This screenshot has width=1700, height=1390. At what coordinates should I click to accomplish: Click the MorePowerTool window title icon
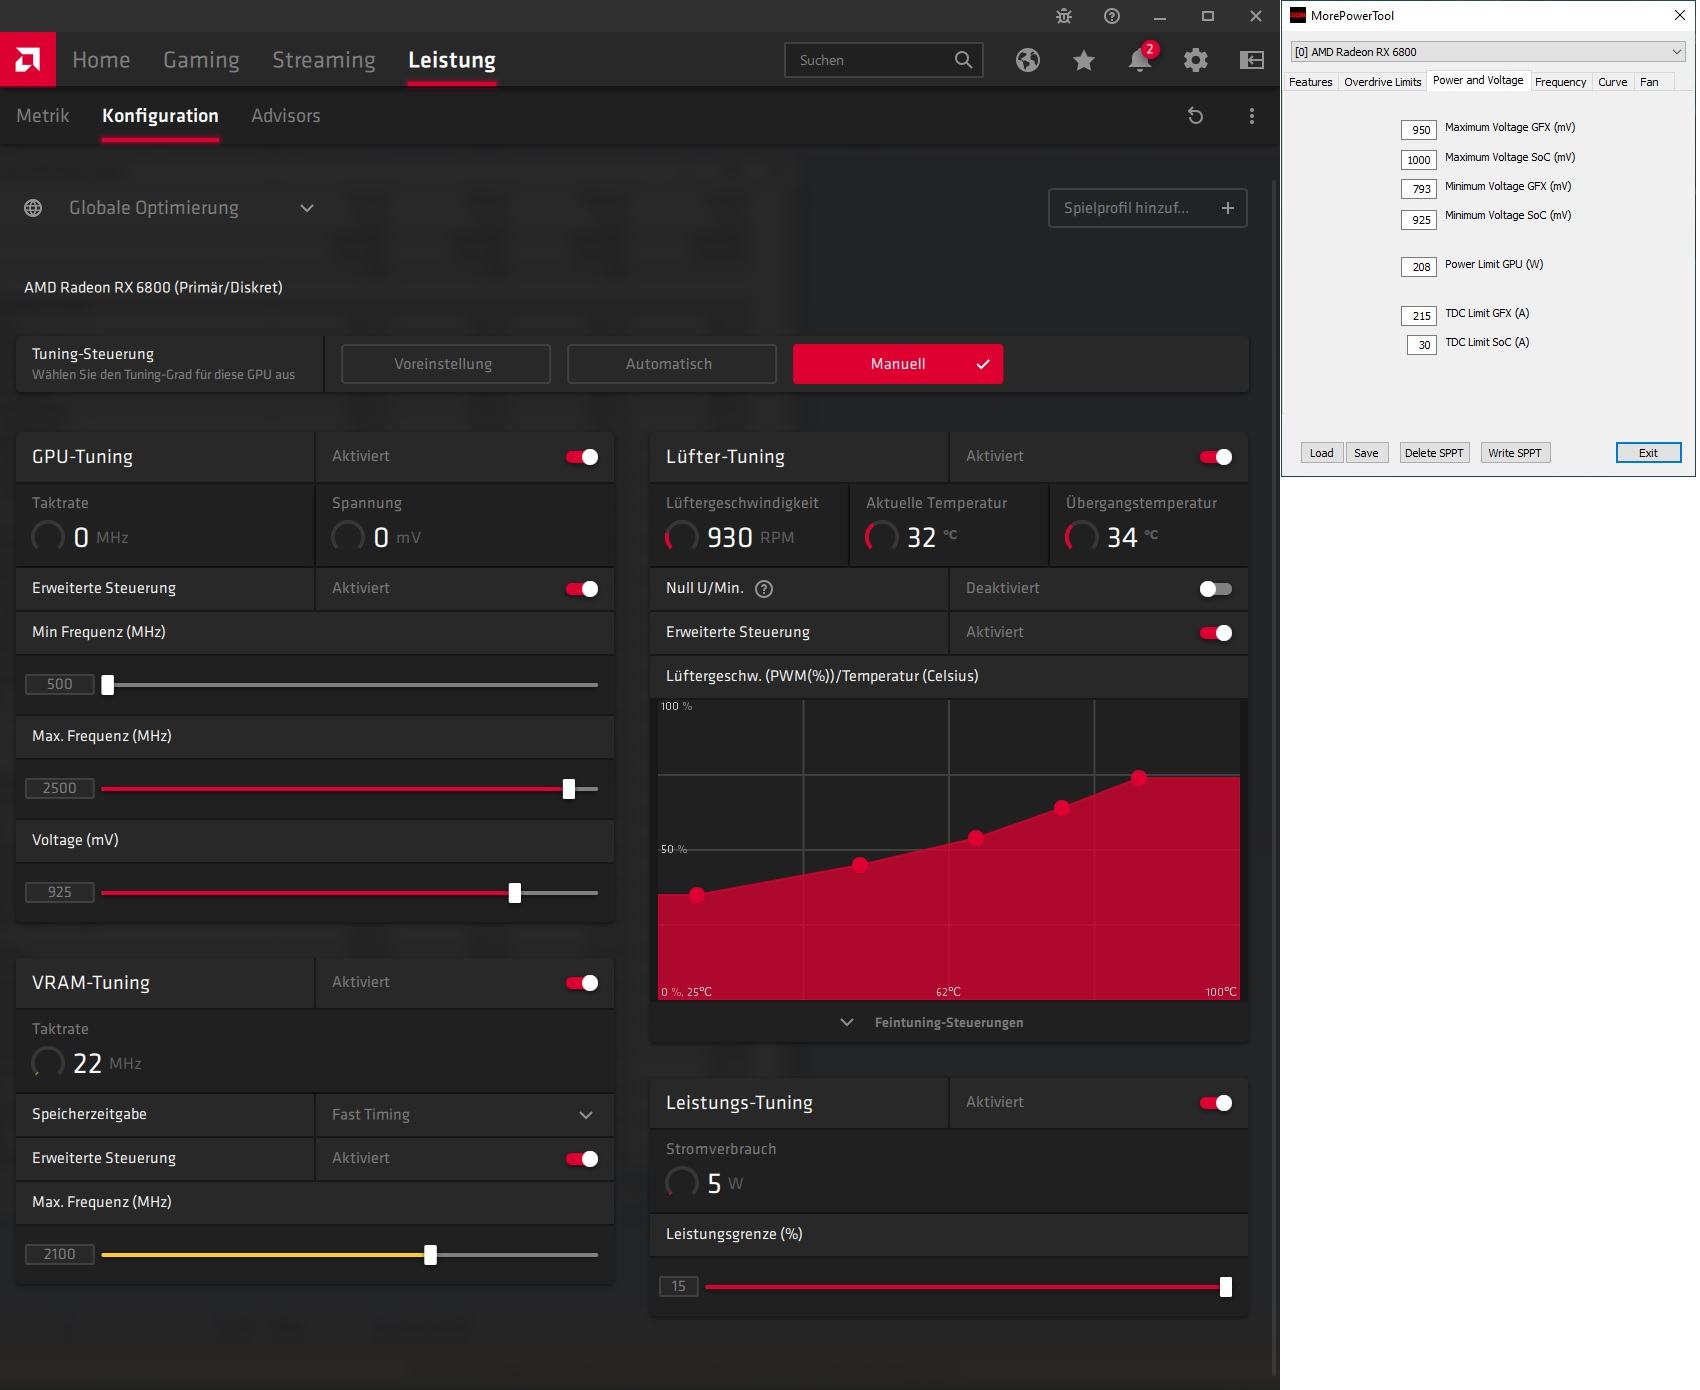(1298, 15)
